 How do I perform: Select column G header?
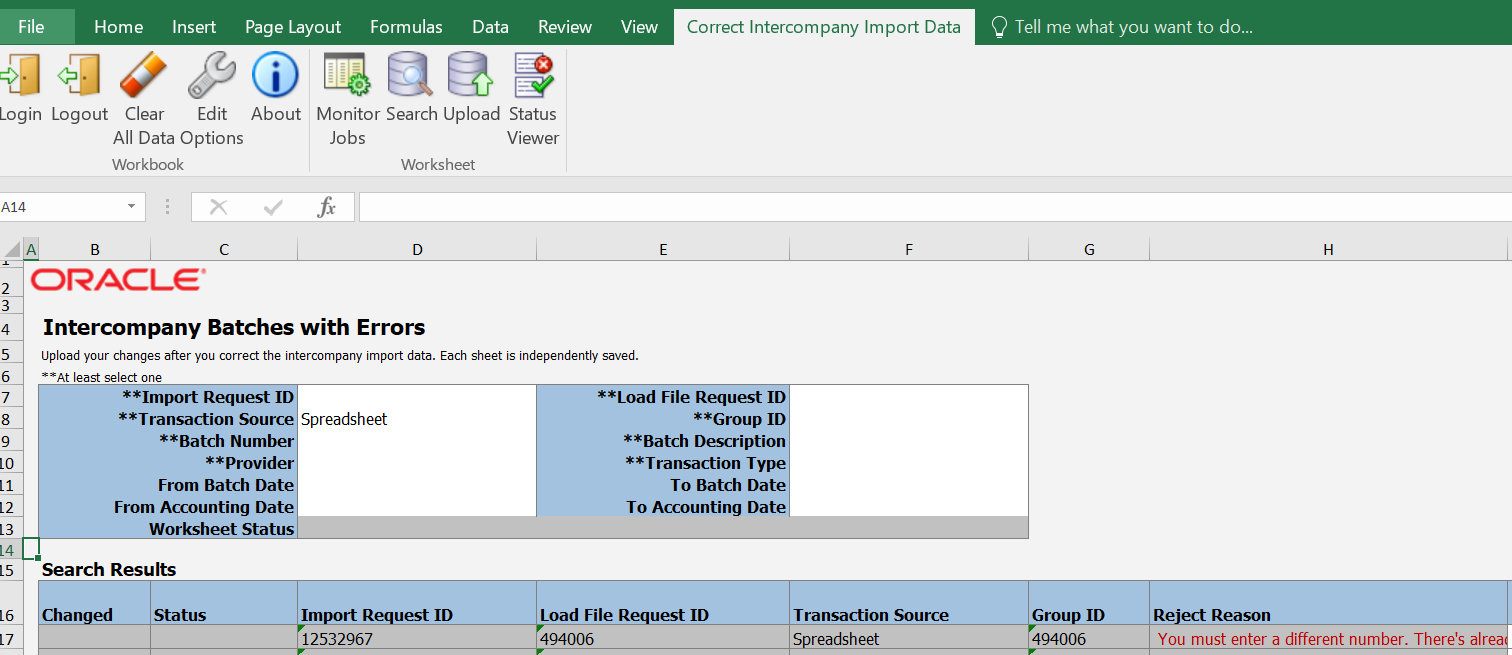[x=1089, y=250]
